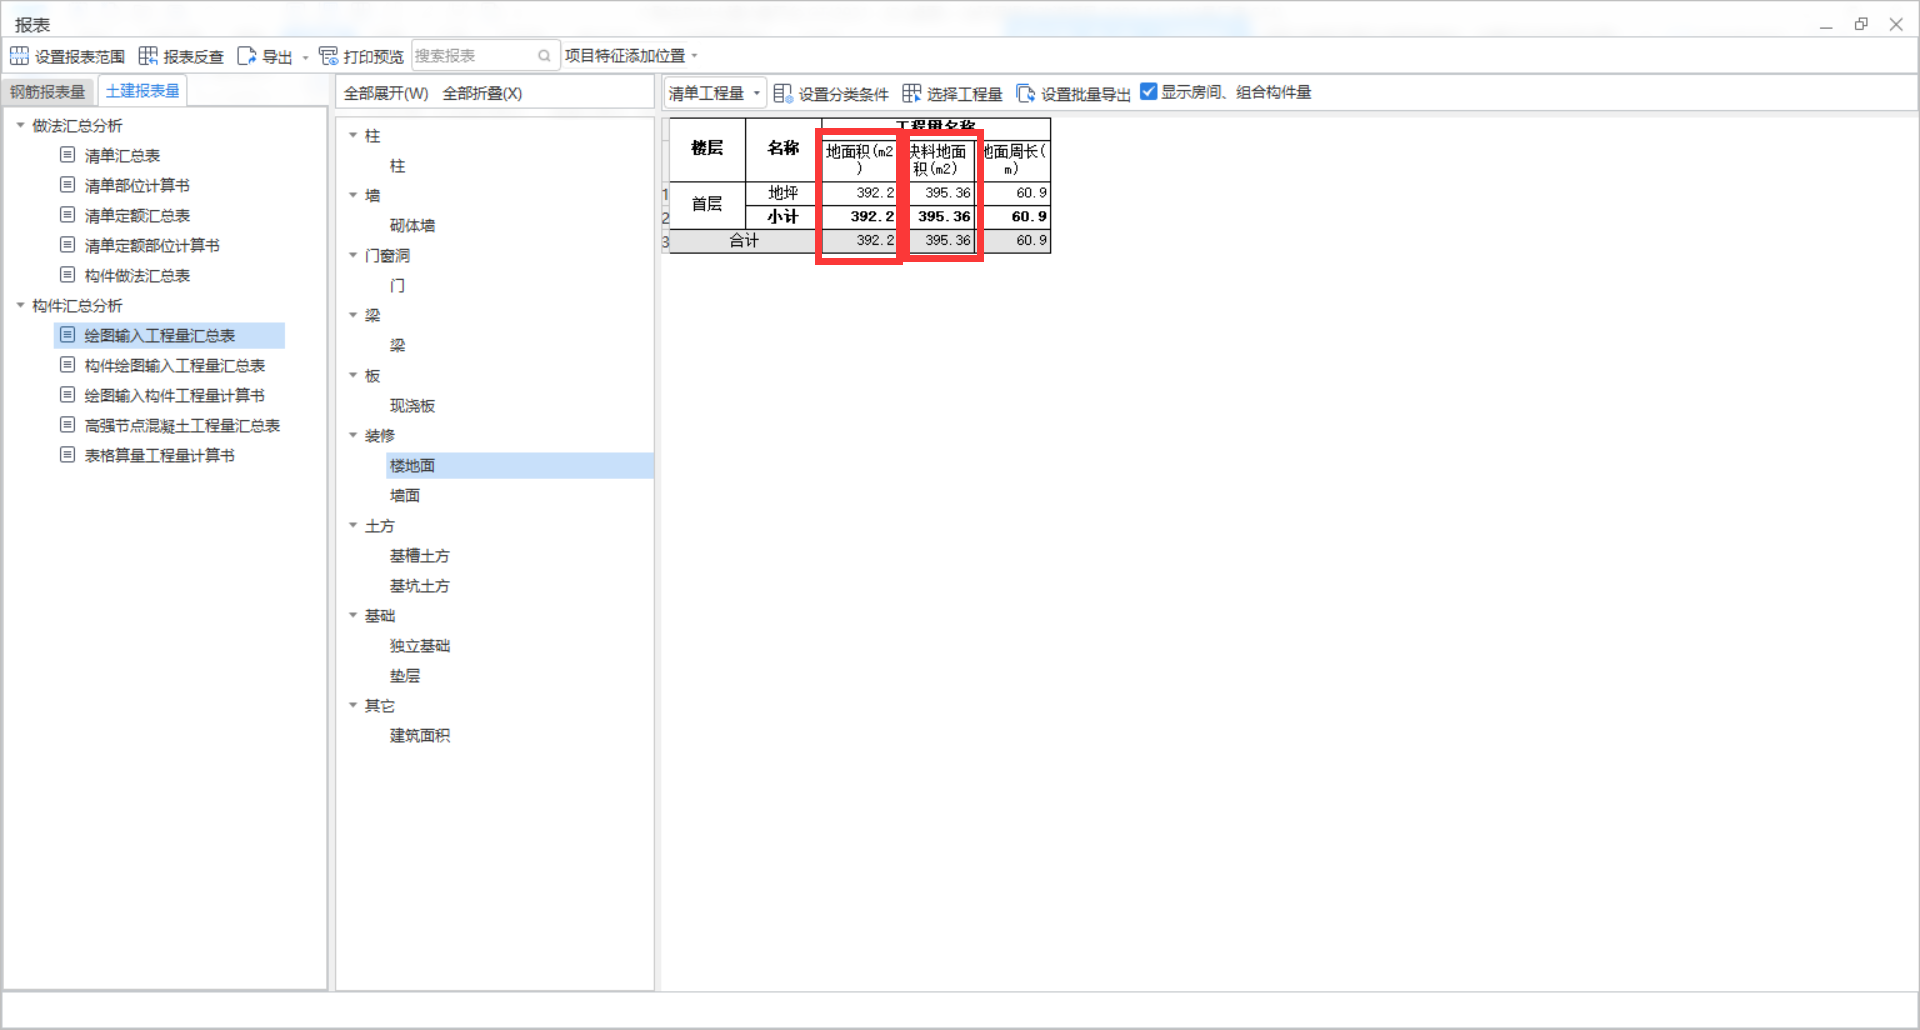Screen dimensions: 1920x1030
Task: Select 垫层 in component tree
Action: (x=405, y=676)
